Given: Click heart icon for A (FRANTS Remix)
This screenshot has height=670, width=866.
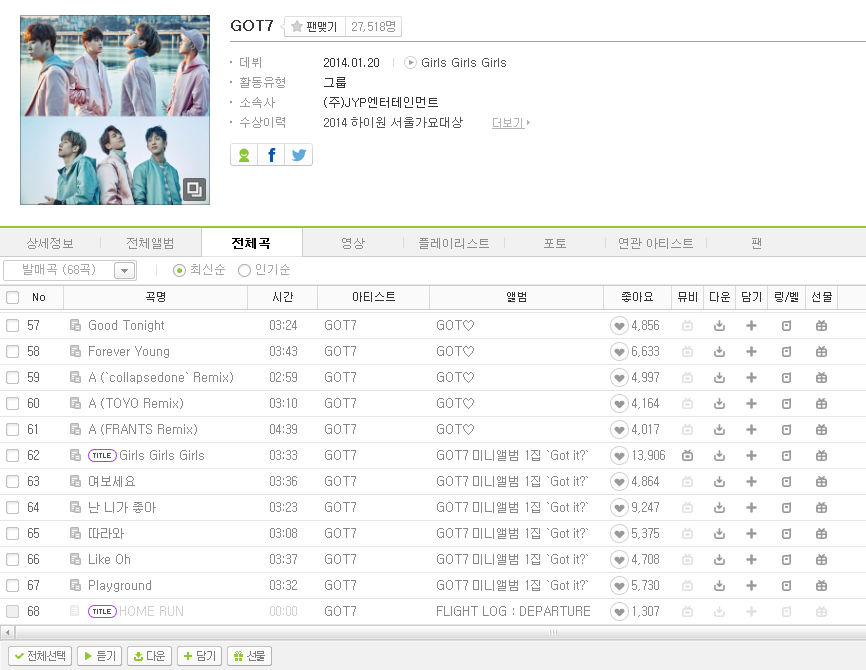Looking at the screenshot, I should [619, 430].
